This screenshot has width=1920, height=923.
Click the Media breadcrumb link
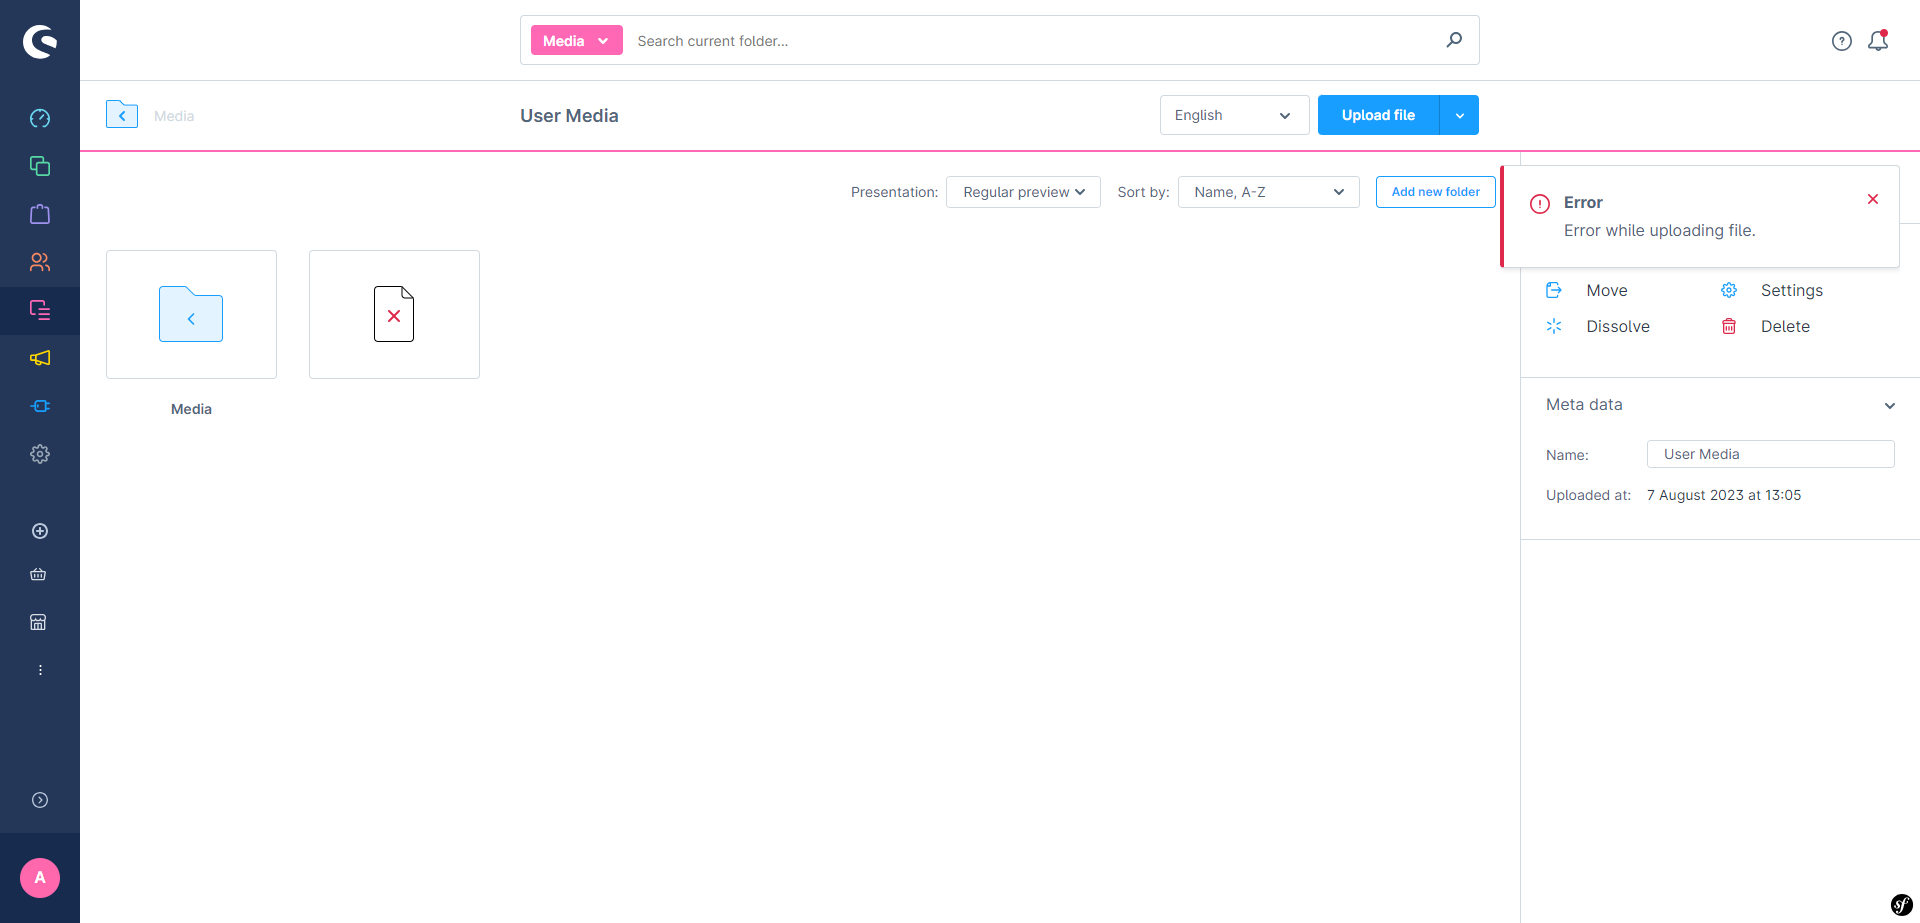pos(174,116)
